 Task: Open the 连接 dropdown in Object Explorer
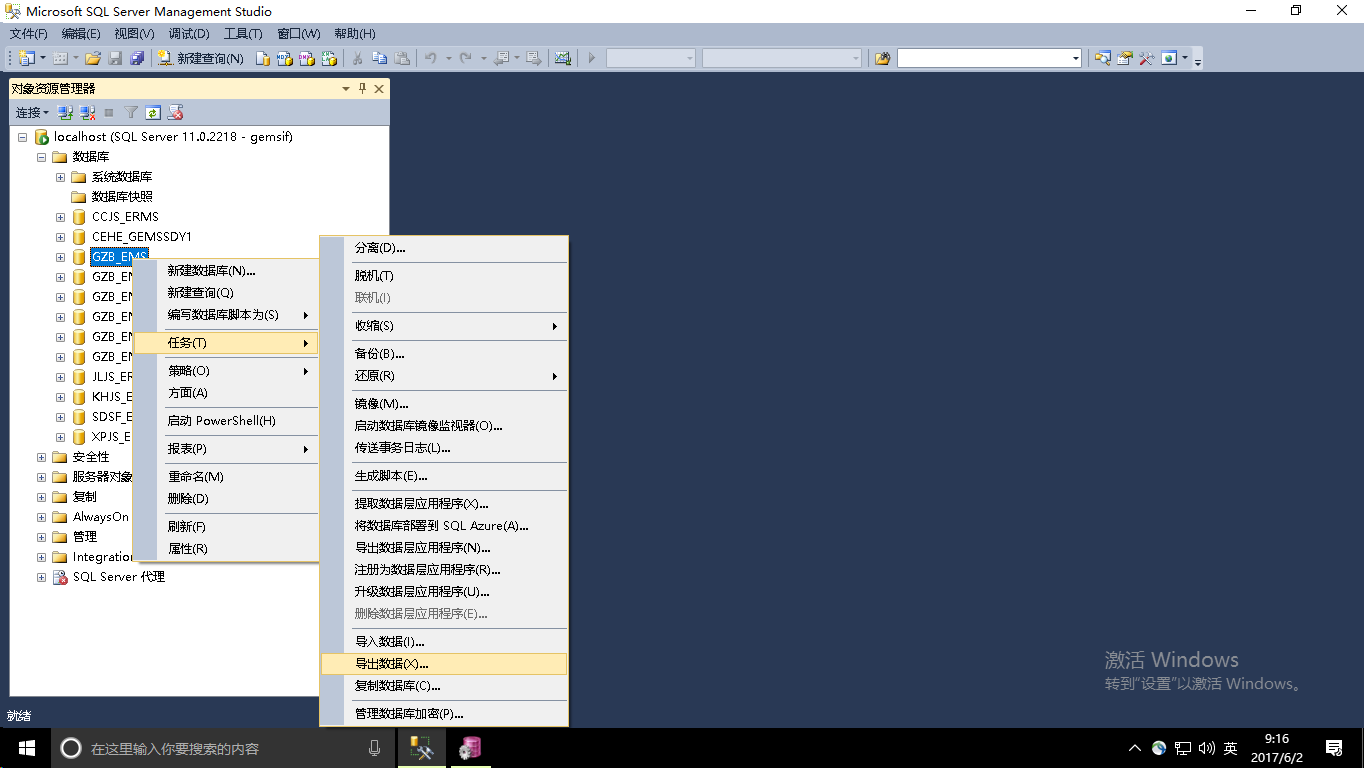pos(32,113)
